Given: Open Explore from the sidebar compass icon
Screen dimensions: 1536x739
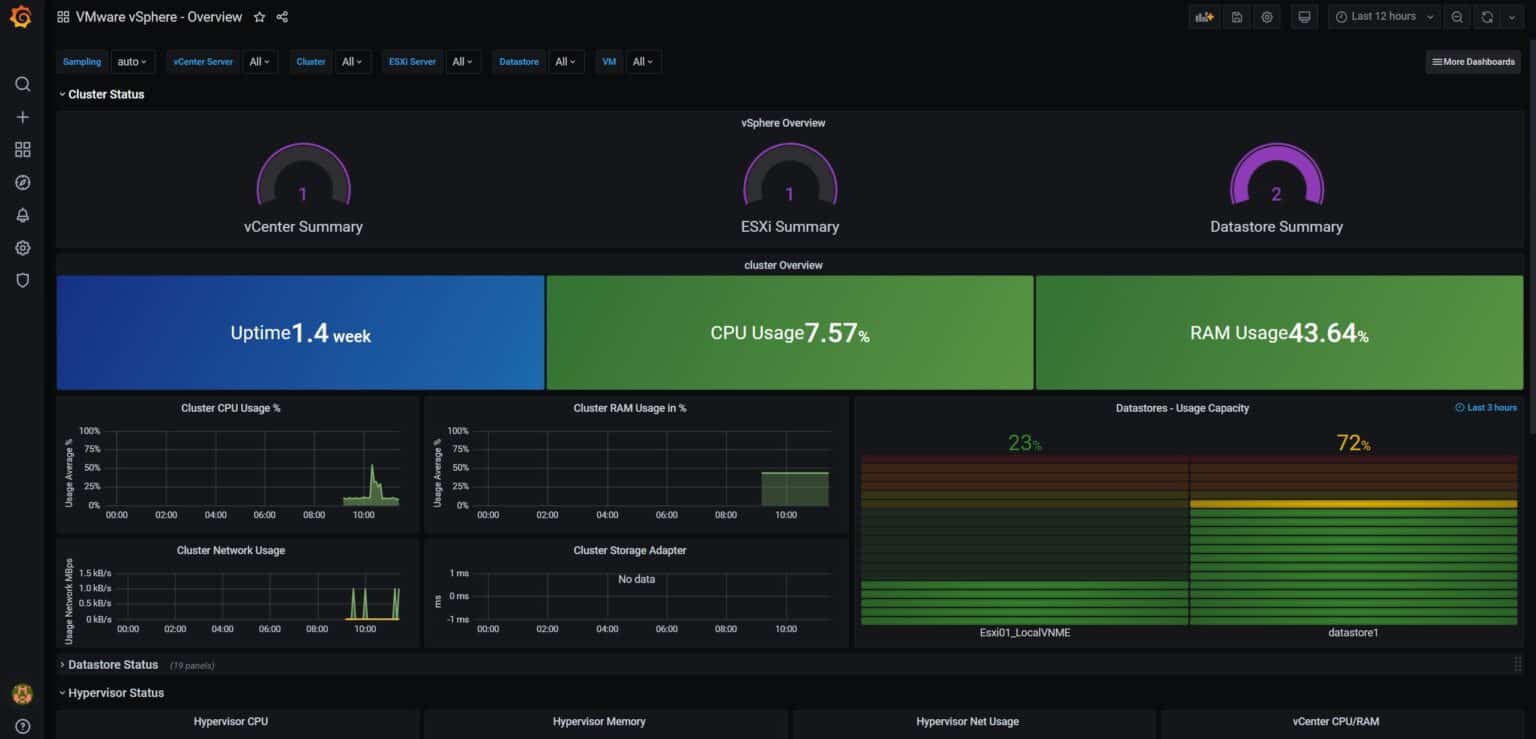Looking at the screenshot, I should 22,182.
